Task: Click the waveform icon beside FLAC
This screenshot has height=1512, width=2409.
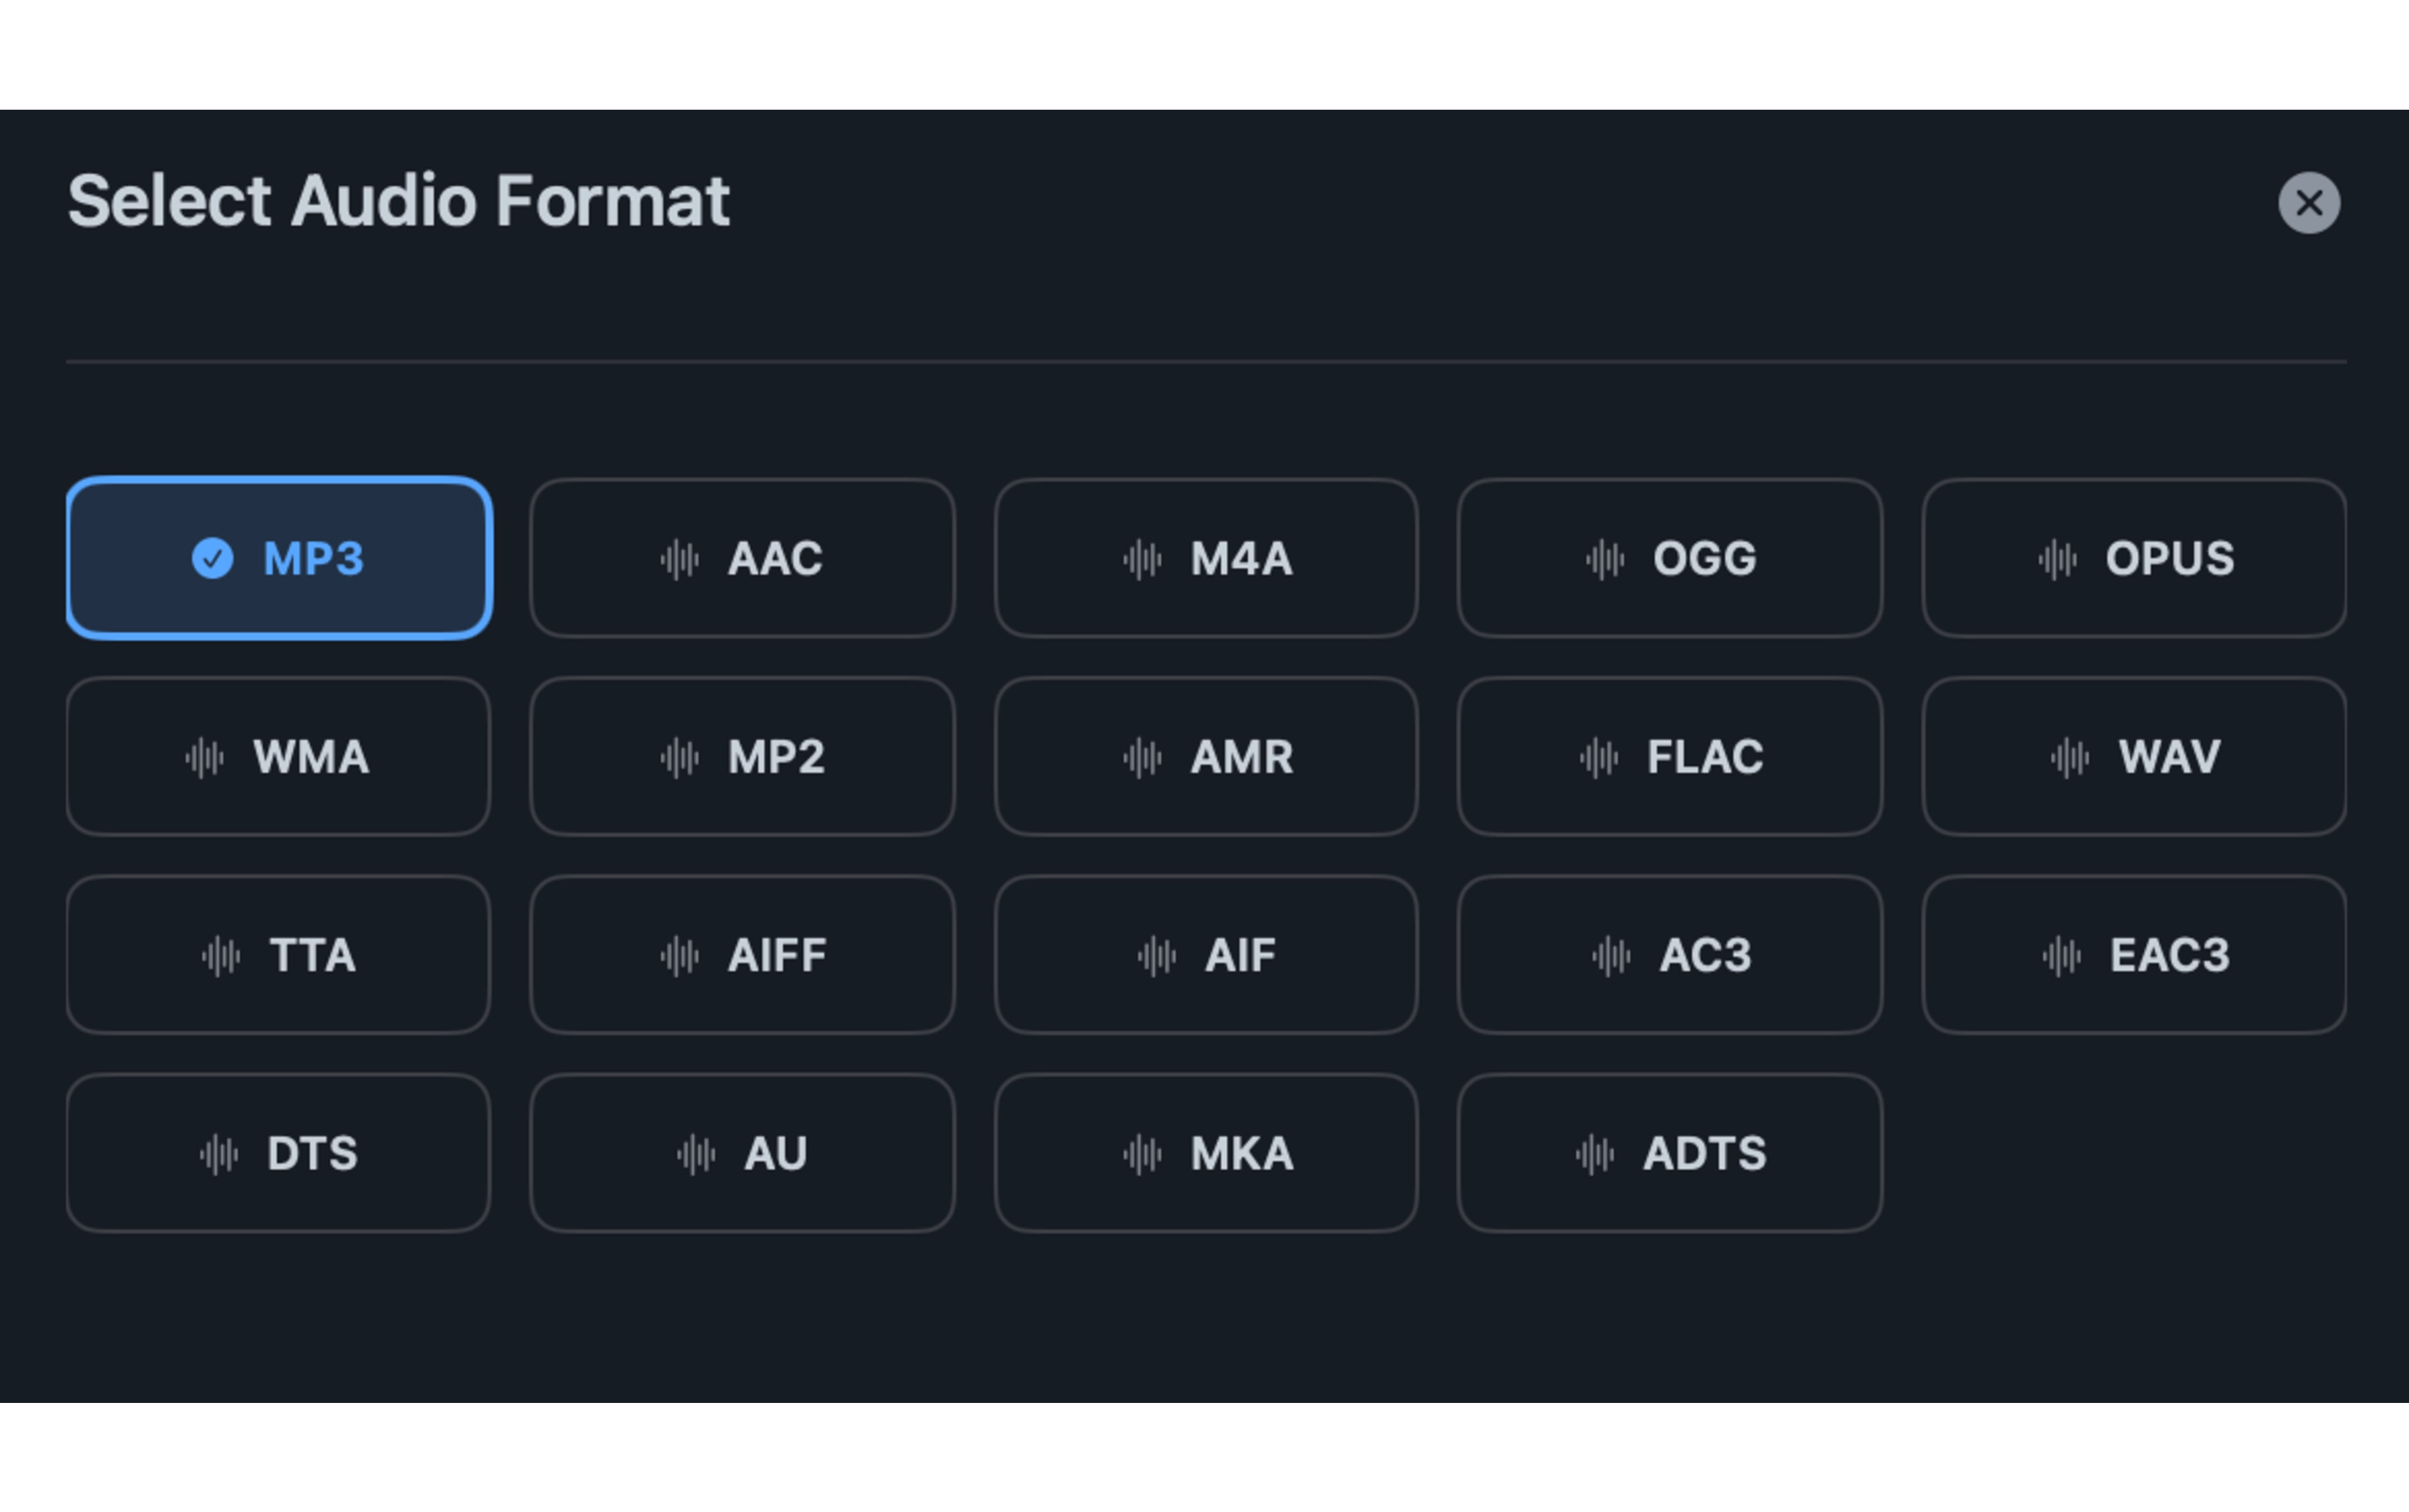Action: [x=1599, y=757]
